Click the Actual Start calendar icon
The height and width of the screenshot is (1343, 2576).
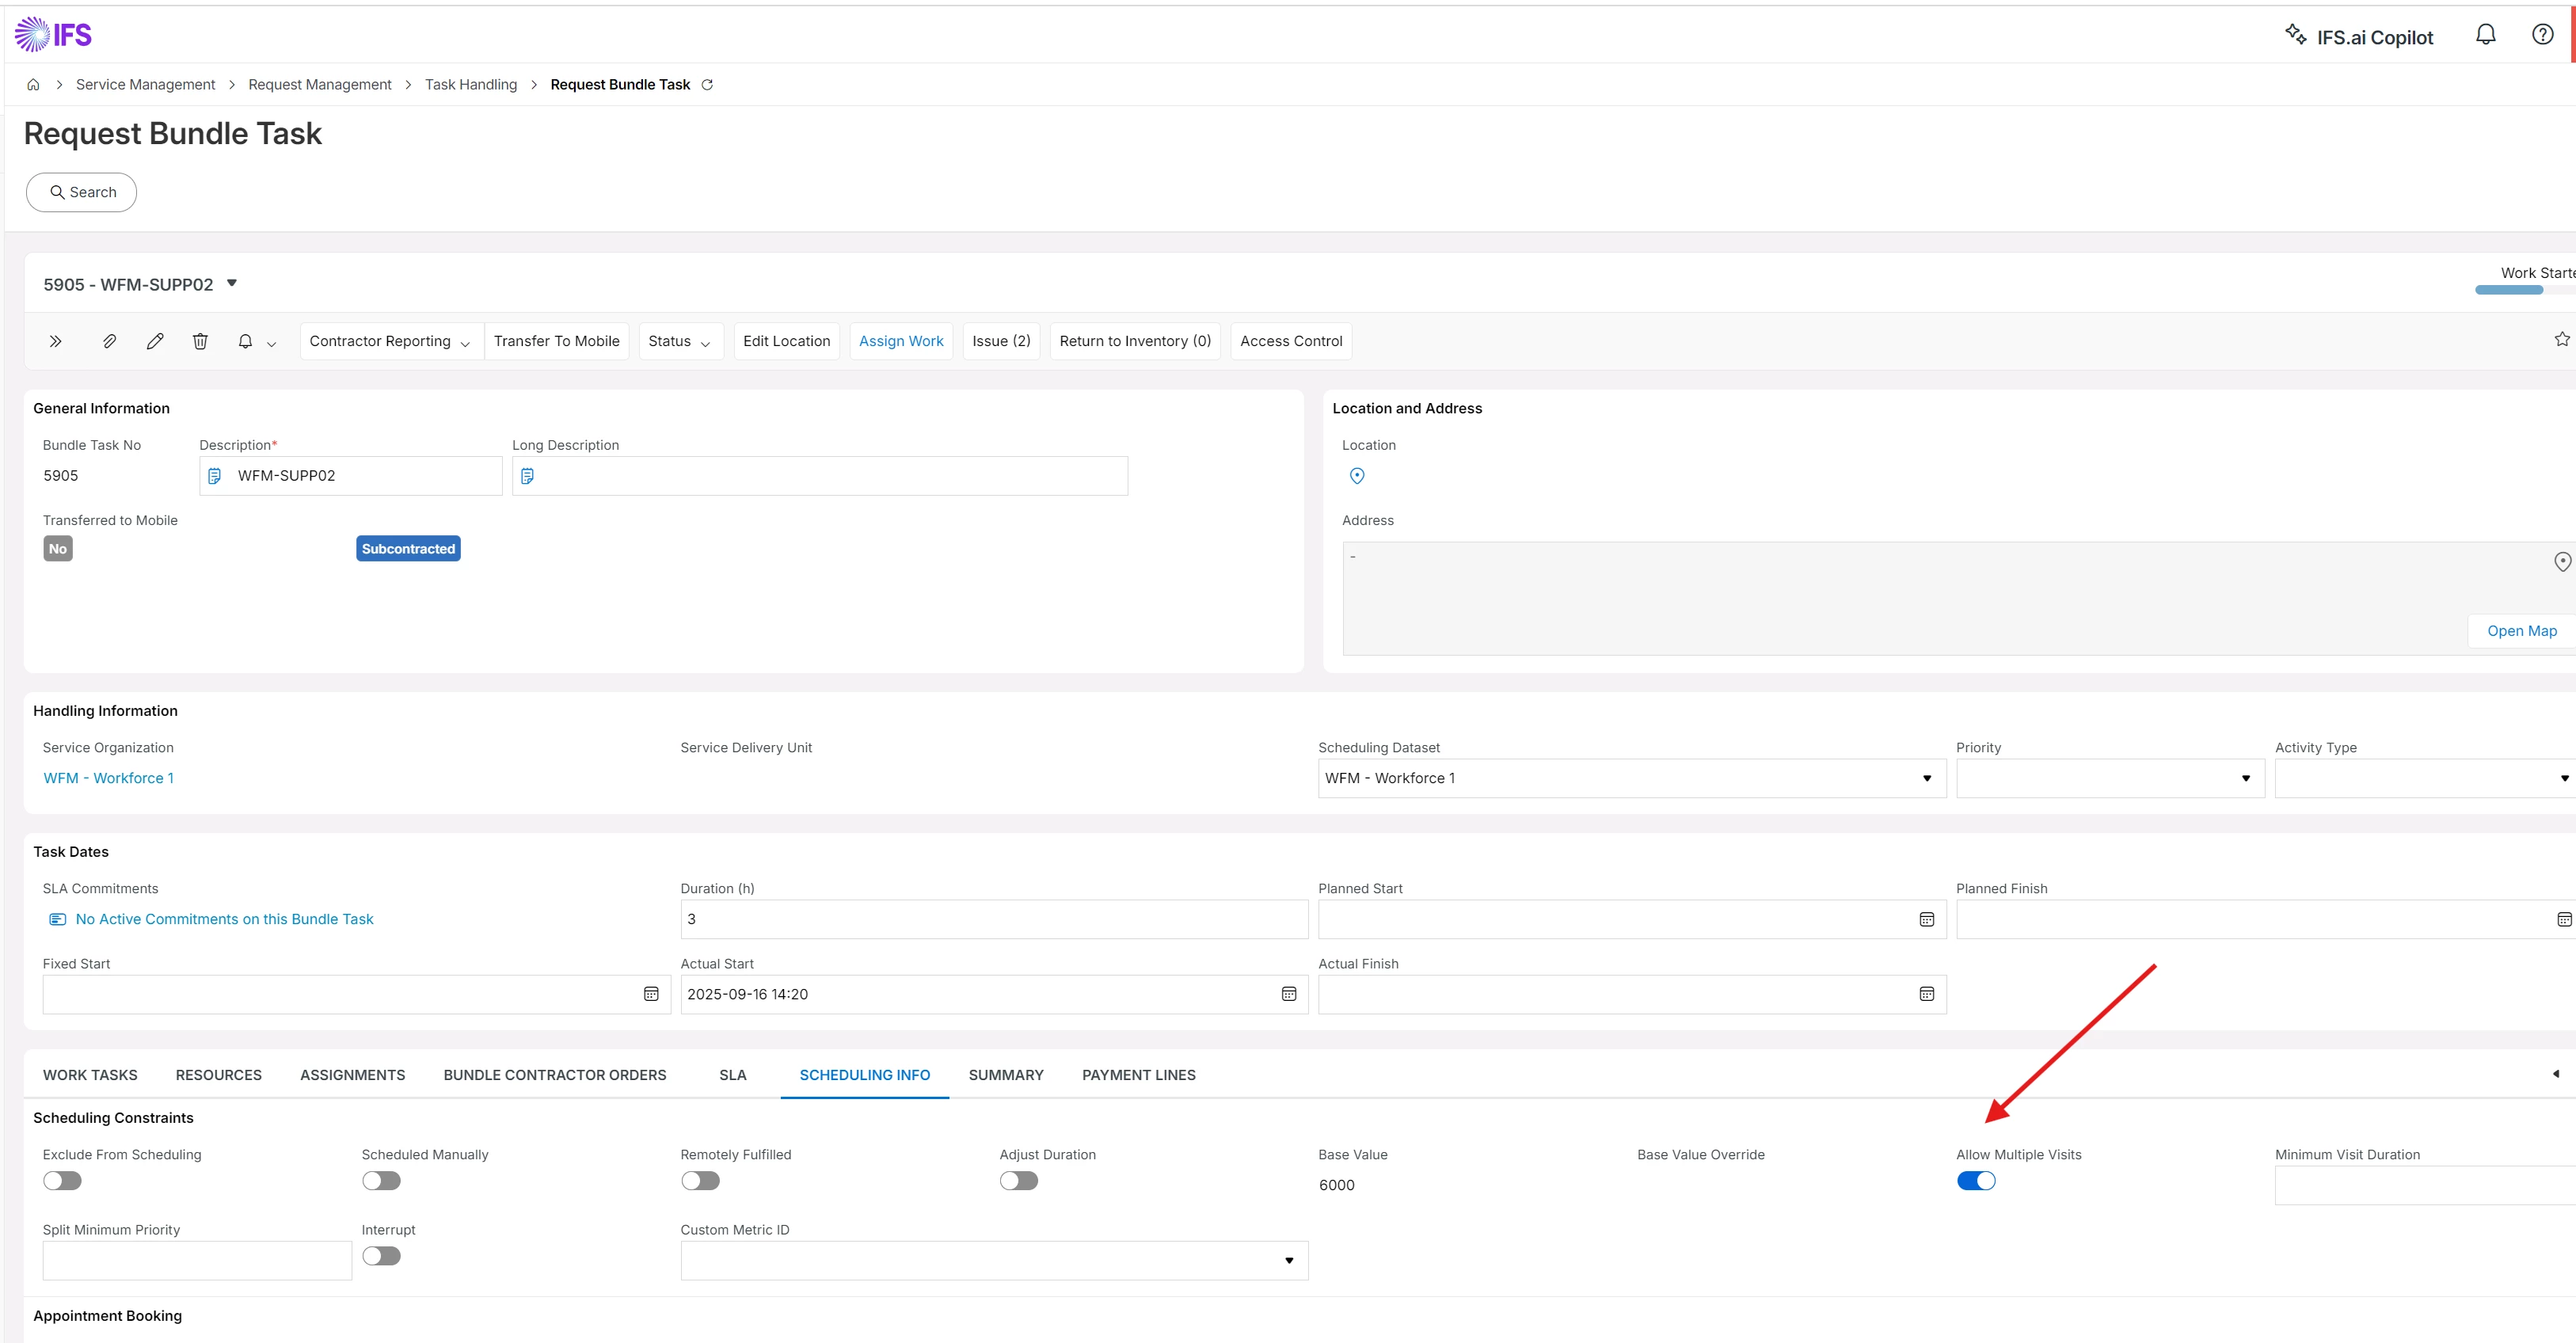tap(1288, 994)
